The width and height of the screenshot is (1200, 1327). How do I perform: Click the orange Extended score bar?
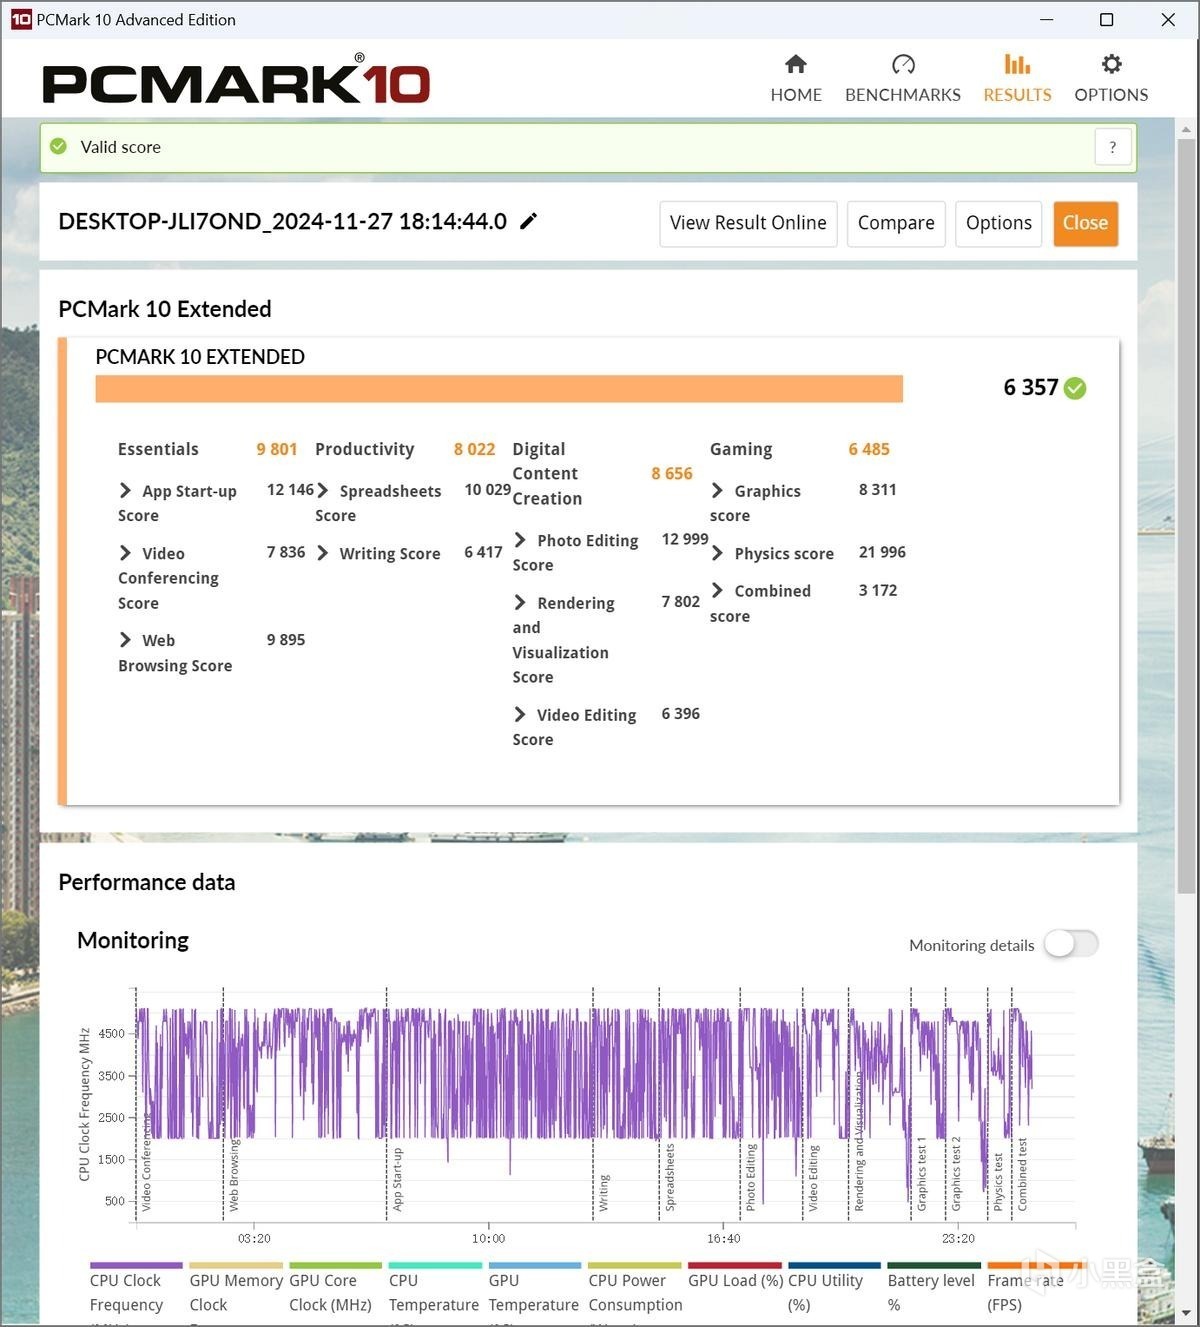tap(499, 389)
